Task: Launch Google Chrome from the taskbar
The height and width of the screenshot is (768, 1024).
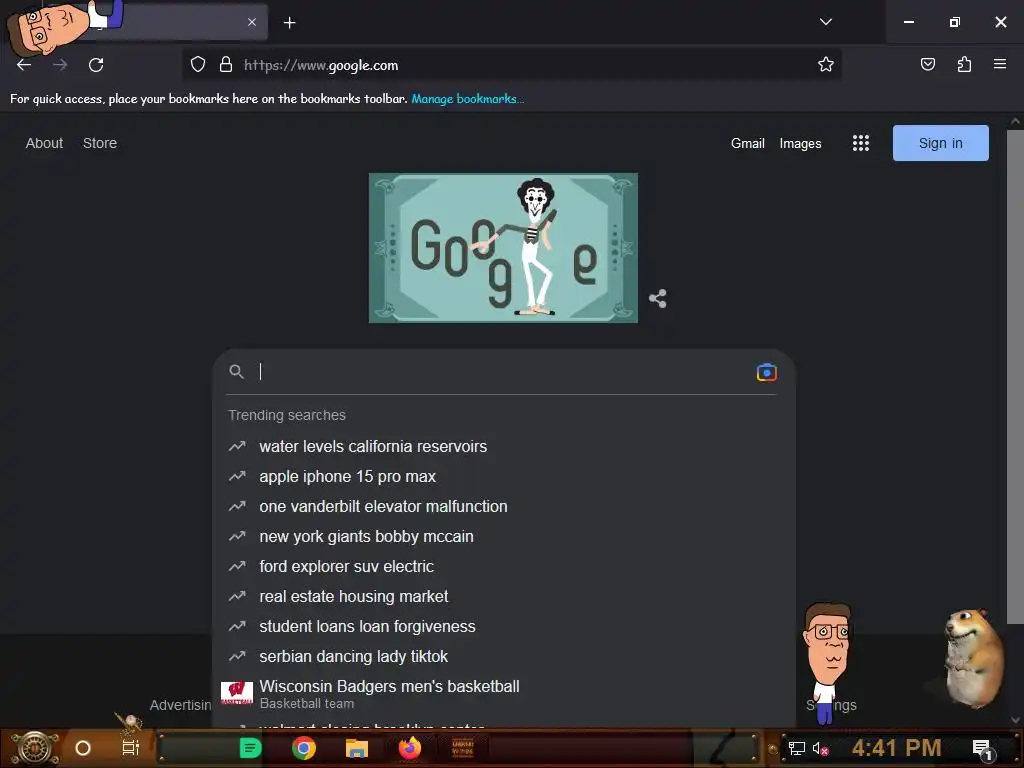Action: tap(304, 748)
